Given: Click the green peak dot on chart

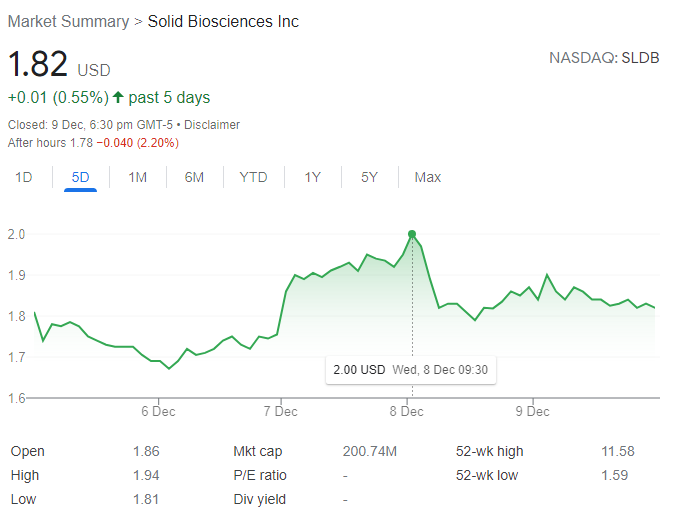Looking at the screenshot, I should coord(412,234).
